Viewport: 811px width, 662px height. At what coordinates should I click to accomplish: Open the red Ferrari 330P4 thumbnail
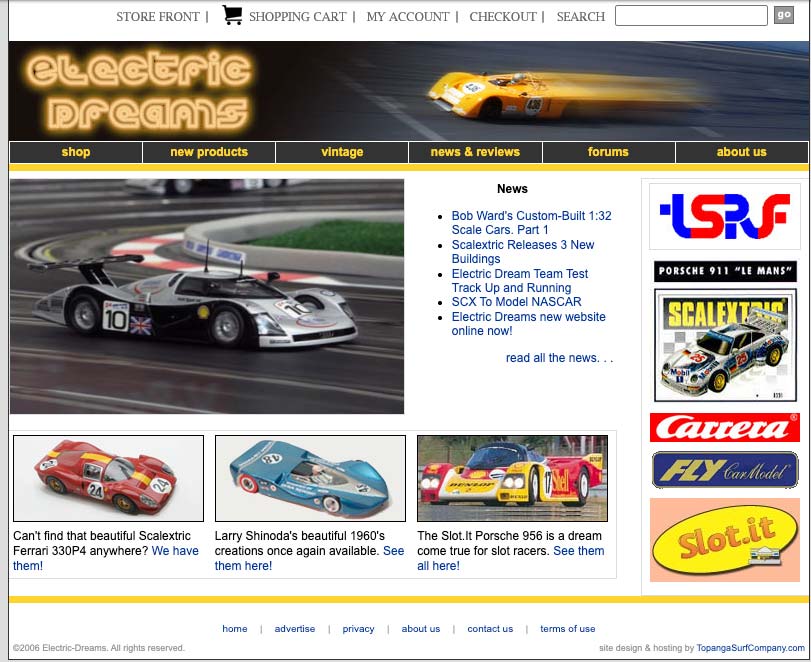point(109,478)
